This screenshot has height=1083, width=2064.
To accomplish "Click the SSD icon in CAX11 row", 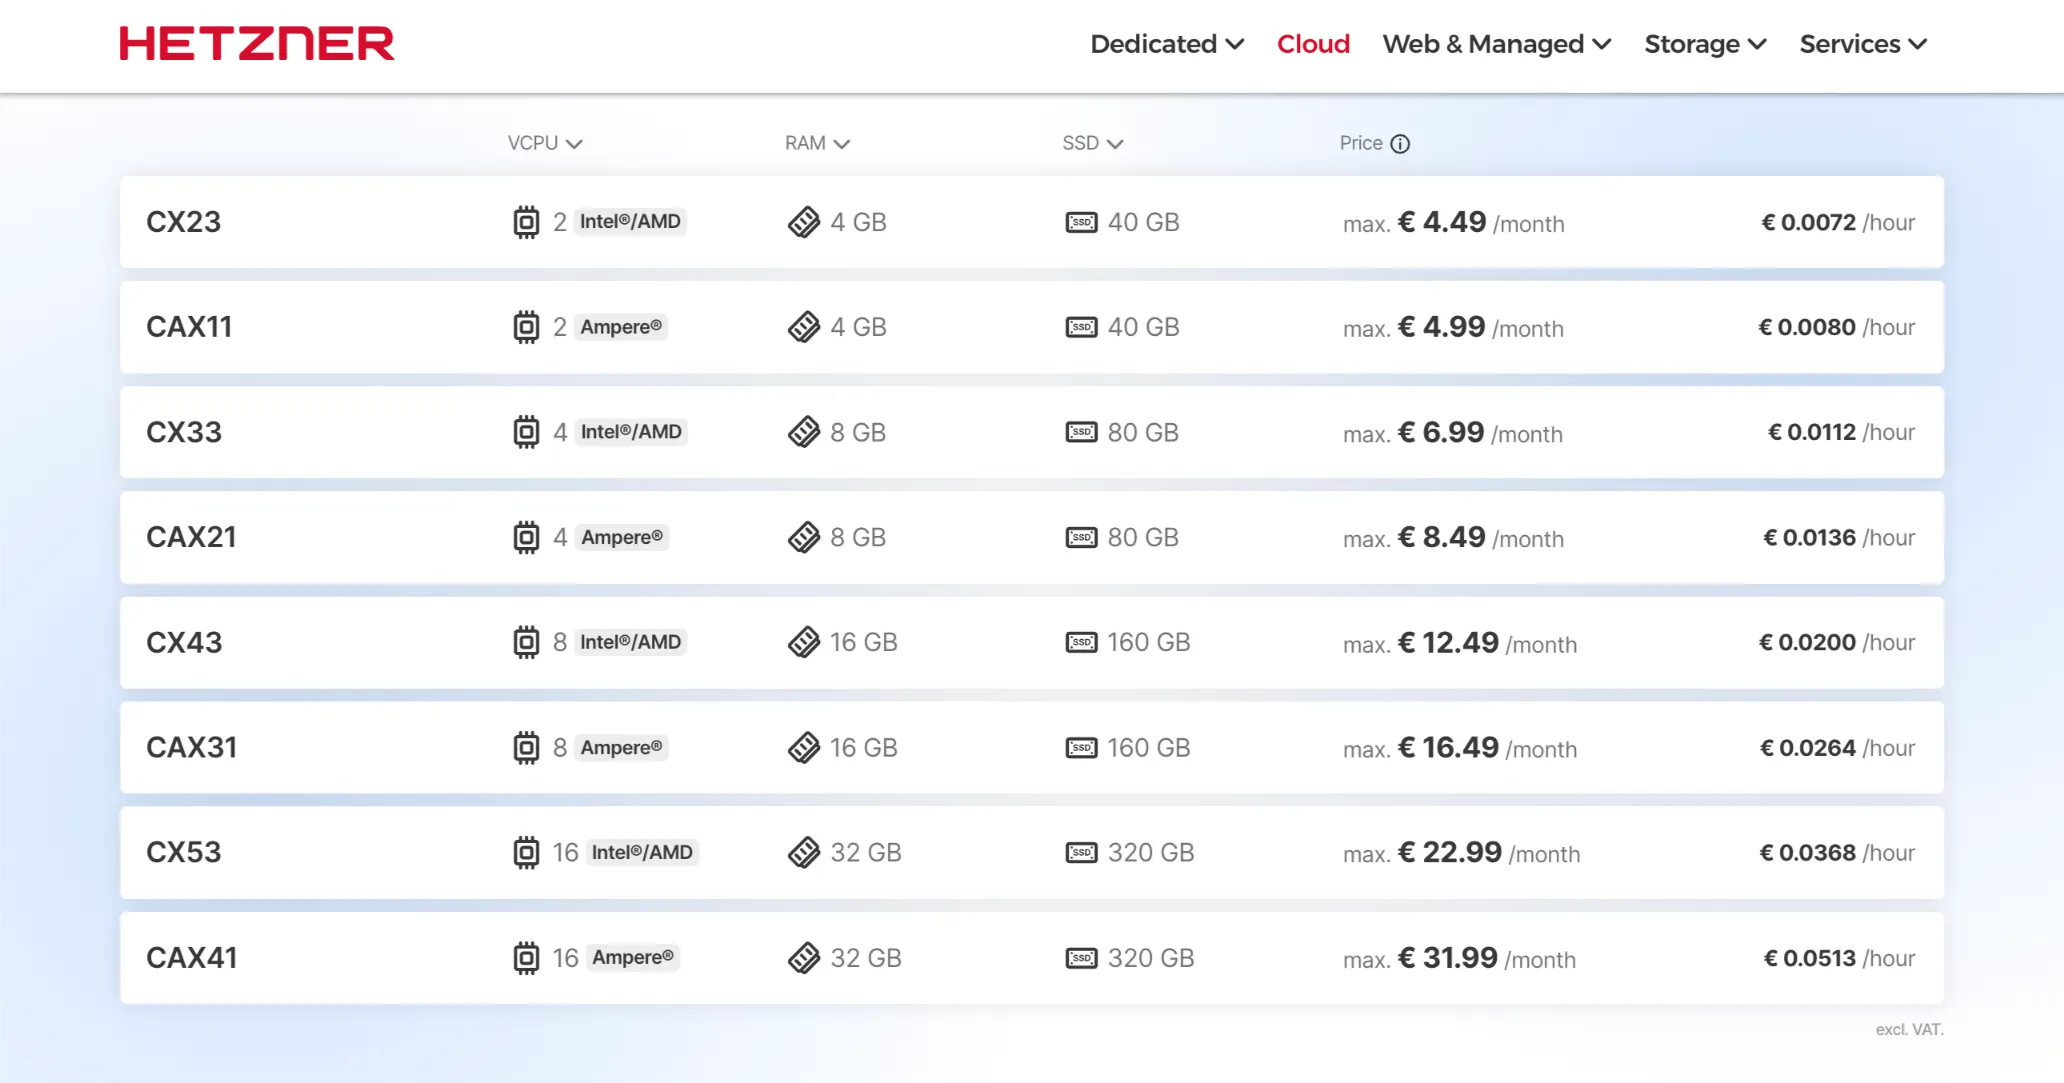I will click(1081, 327).
